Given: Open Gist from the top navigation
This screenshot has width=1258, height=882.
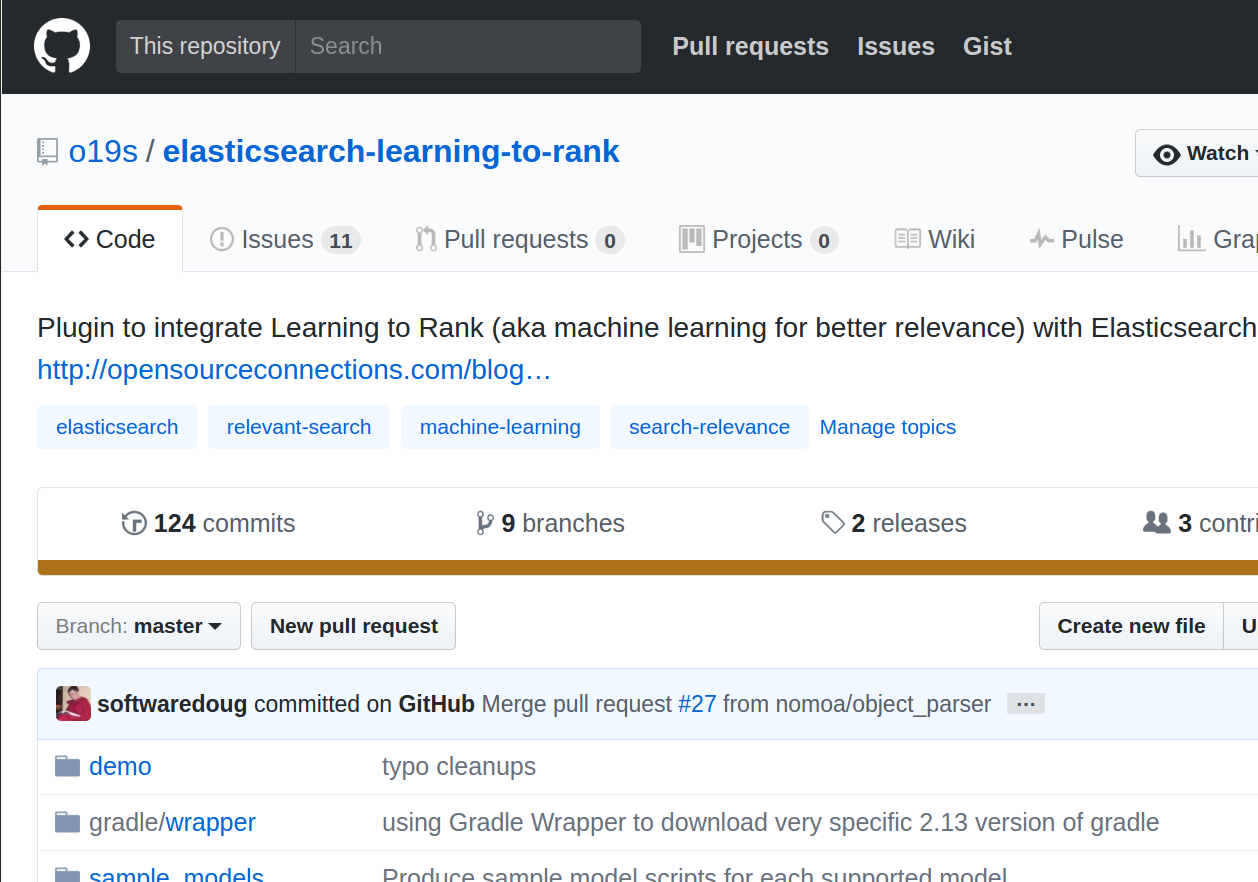Looking at the screenshot, I should (x=987, y=46).
